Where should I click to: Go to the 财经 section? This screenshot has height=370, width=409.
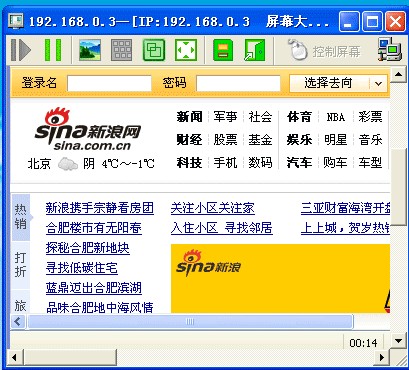(189, 140)
